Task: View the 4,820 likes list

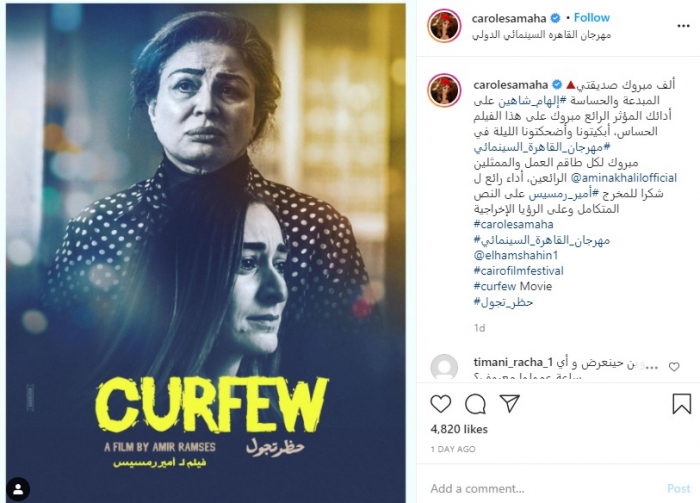Action: click(x=459, y=429)
